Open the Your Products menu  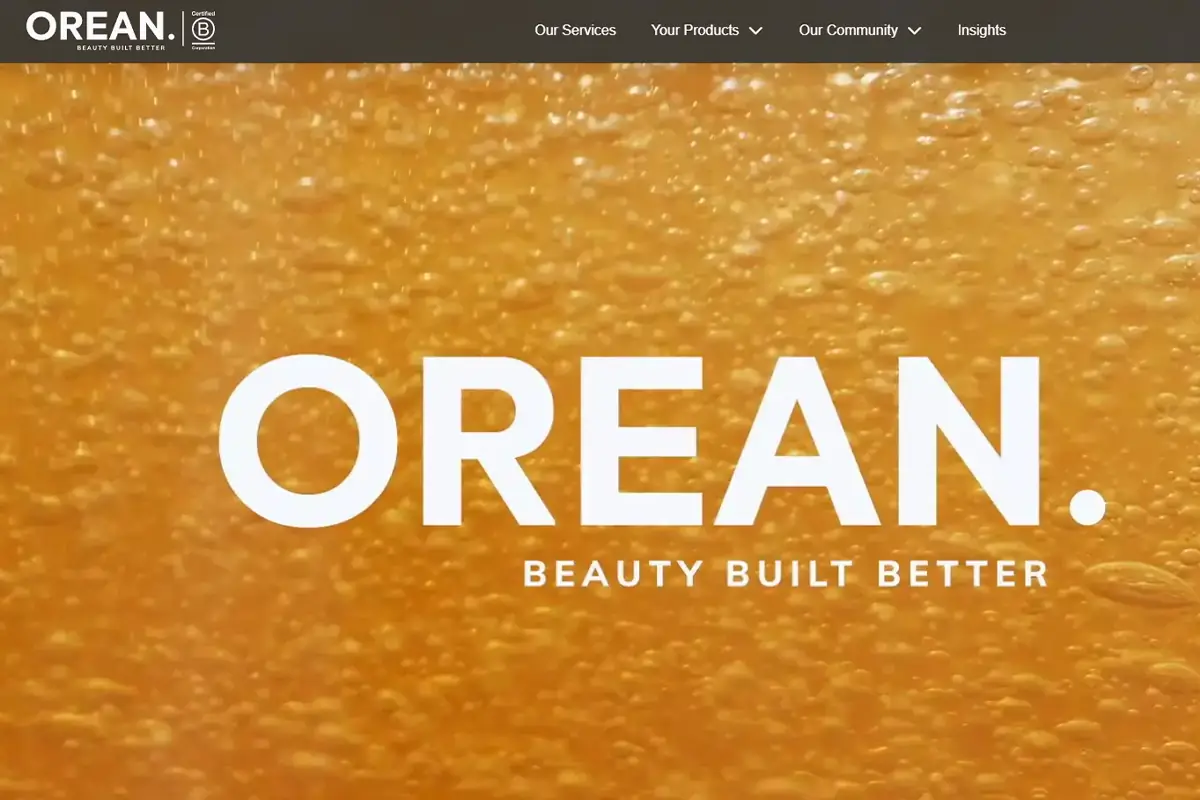pos(695,30)
